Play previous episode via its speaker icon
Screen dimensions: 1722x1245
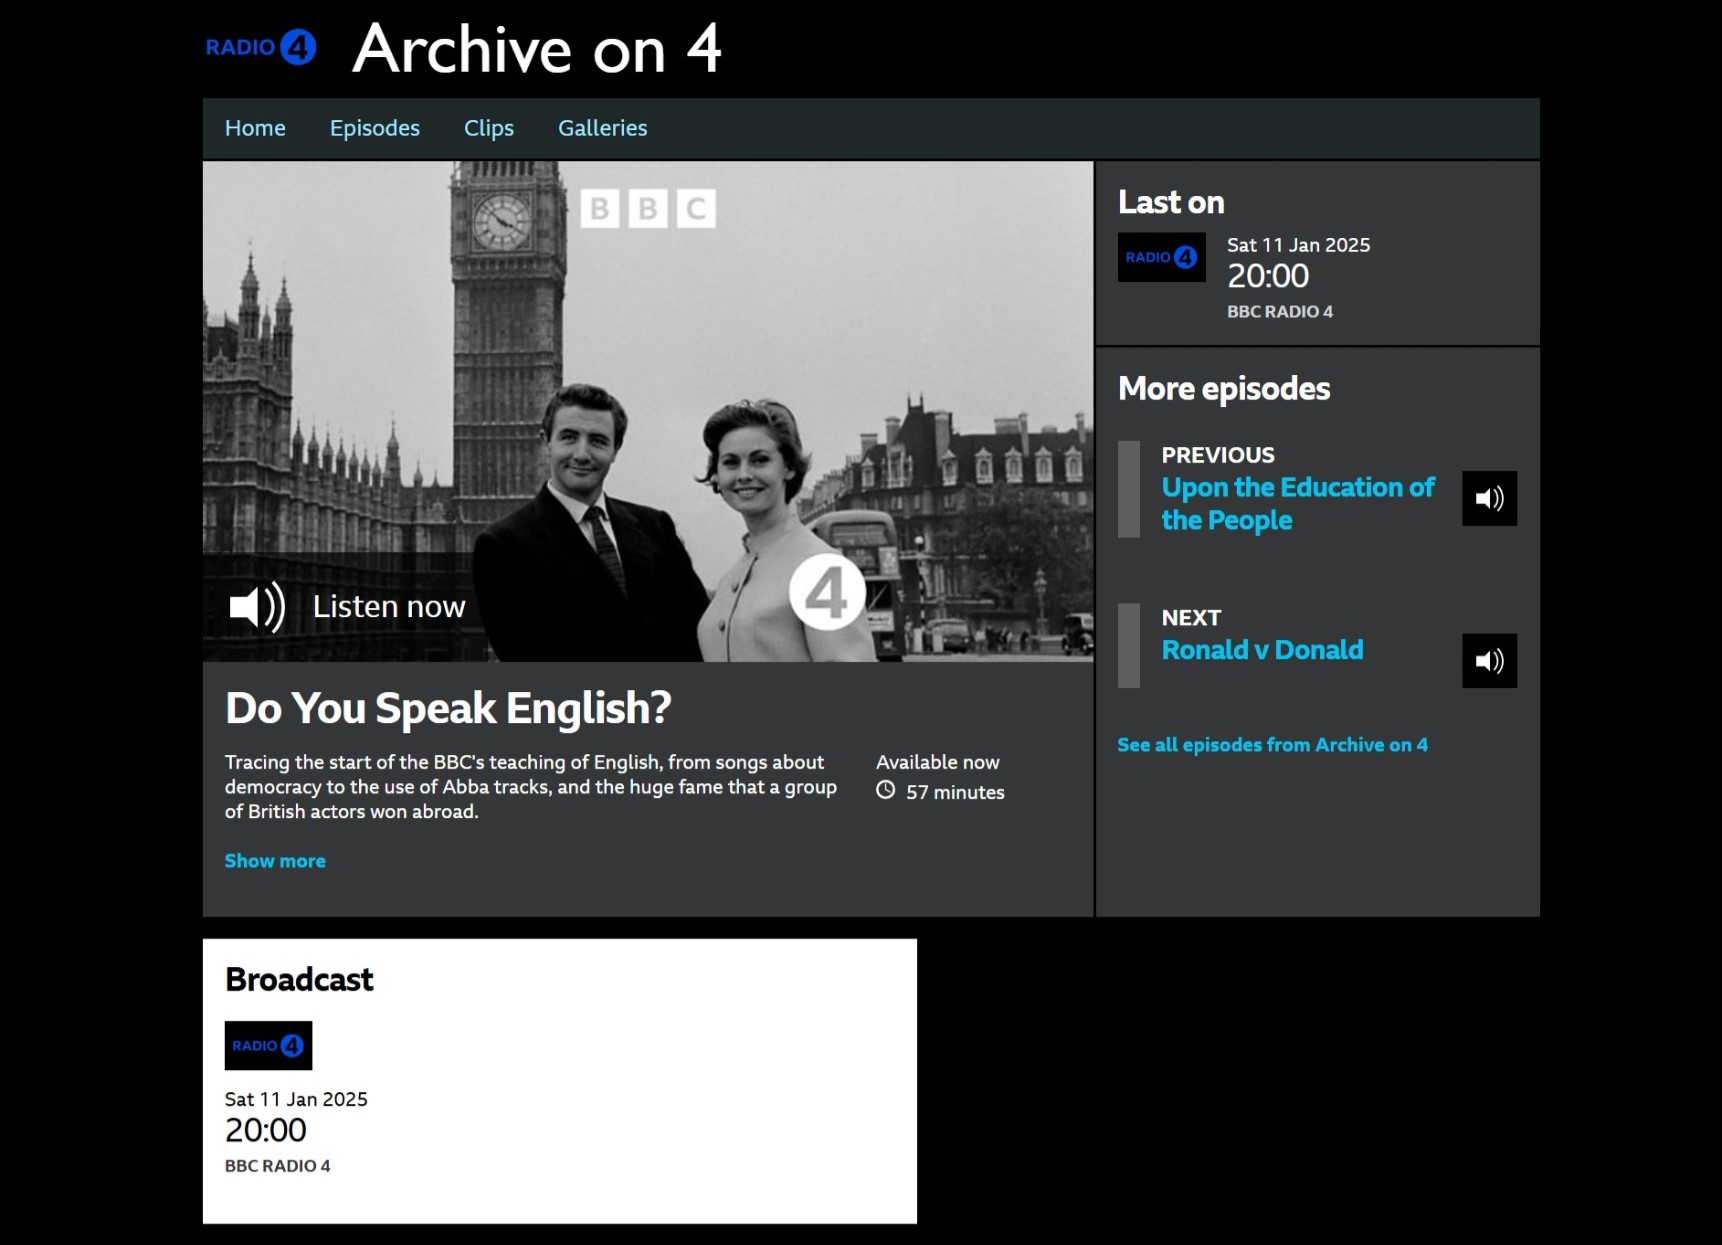pyautogui.click(x=1489, y=498)
